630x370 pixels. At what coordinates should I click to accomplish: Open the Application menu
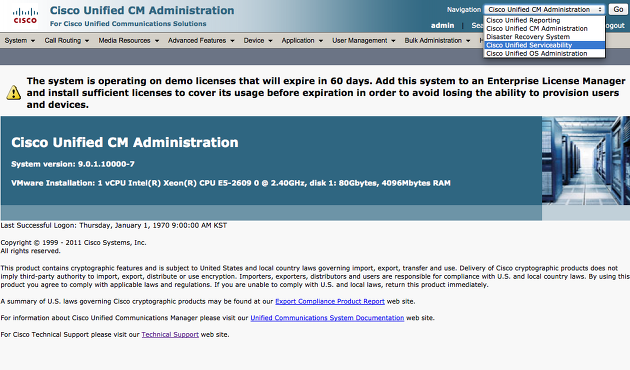pyautogui.click(x=302, y=41)
